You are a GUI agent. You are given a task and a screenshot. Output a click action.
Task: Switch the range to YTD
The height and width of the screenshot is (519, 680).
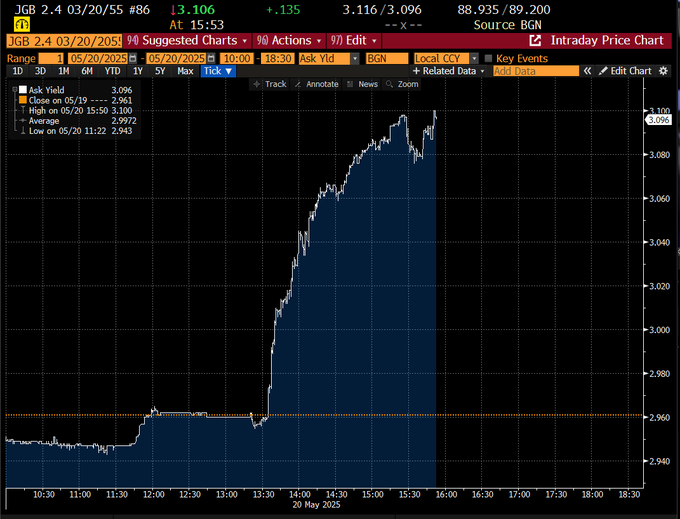point(111,71)
